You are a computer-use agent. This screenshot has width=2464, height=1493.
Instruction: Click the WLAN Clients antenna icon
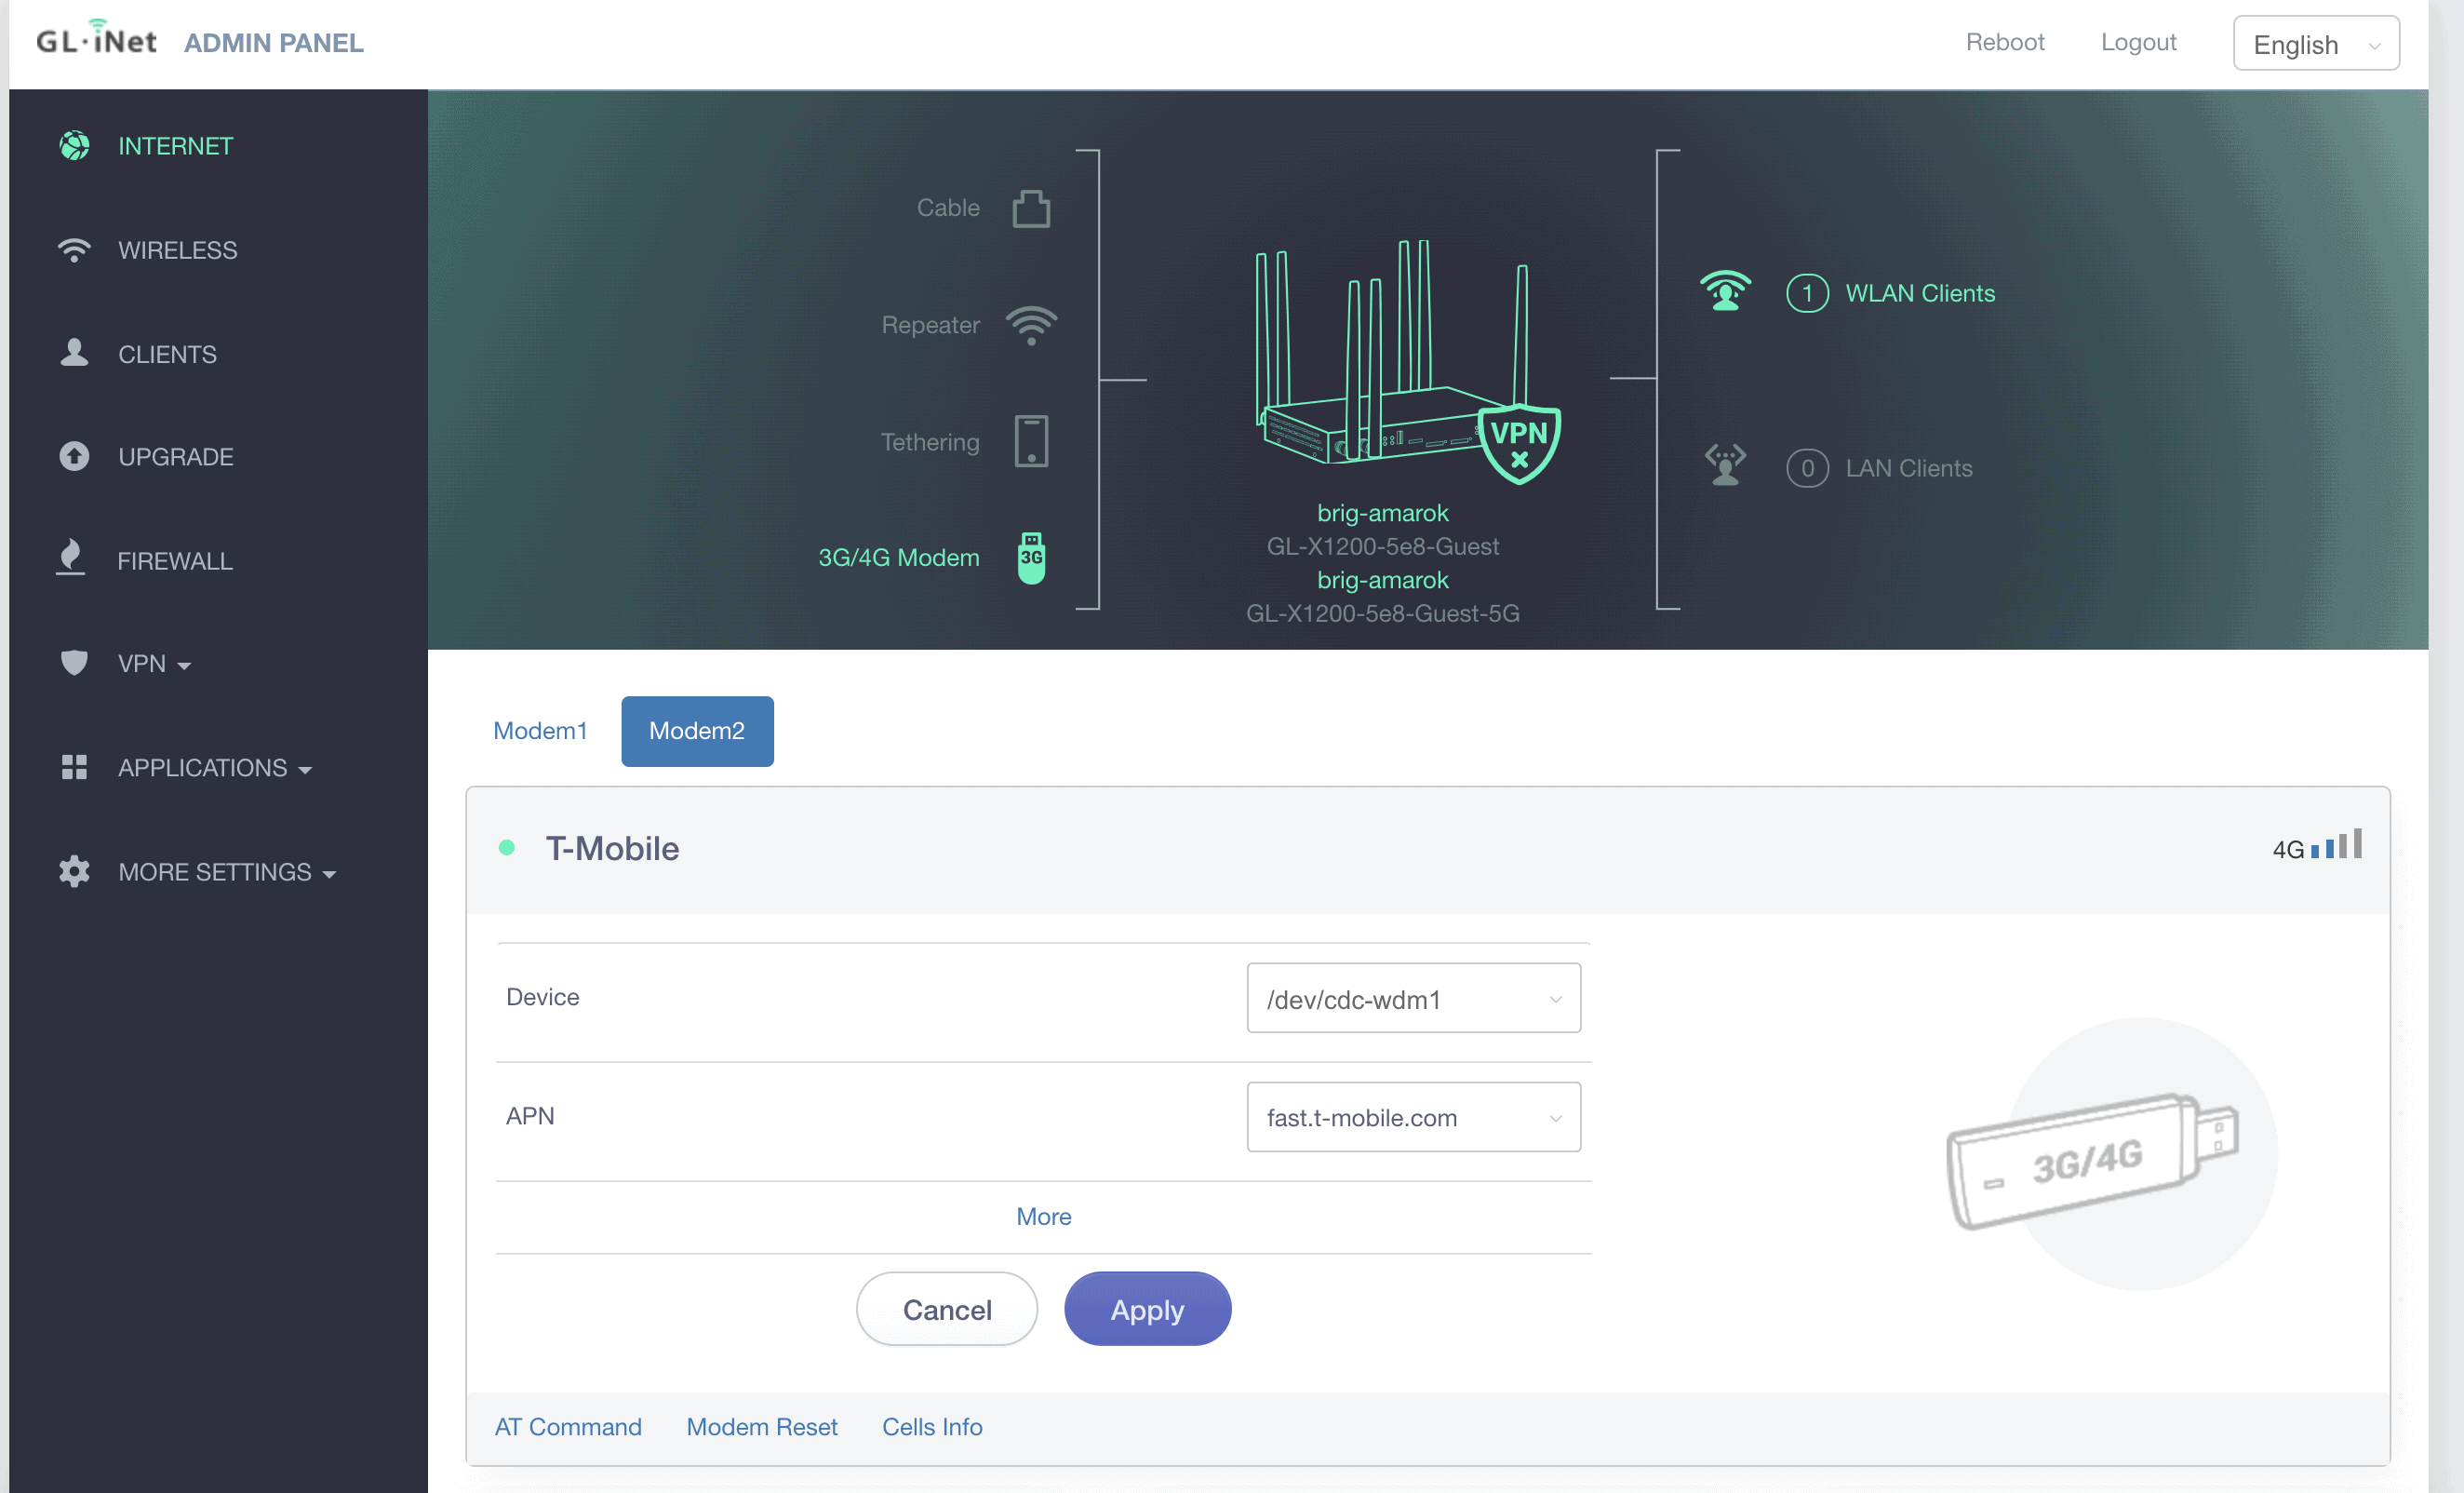[1725, 292]
